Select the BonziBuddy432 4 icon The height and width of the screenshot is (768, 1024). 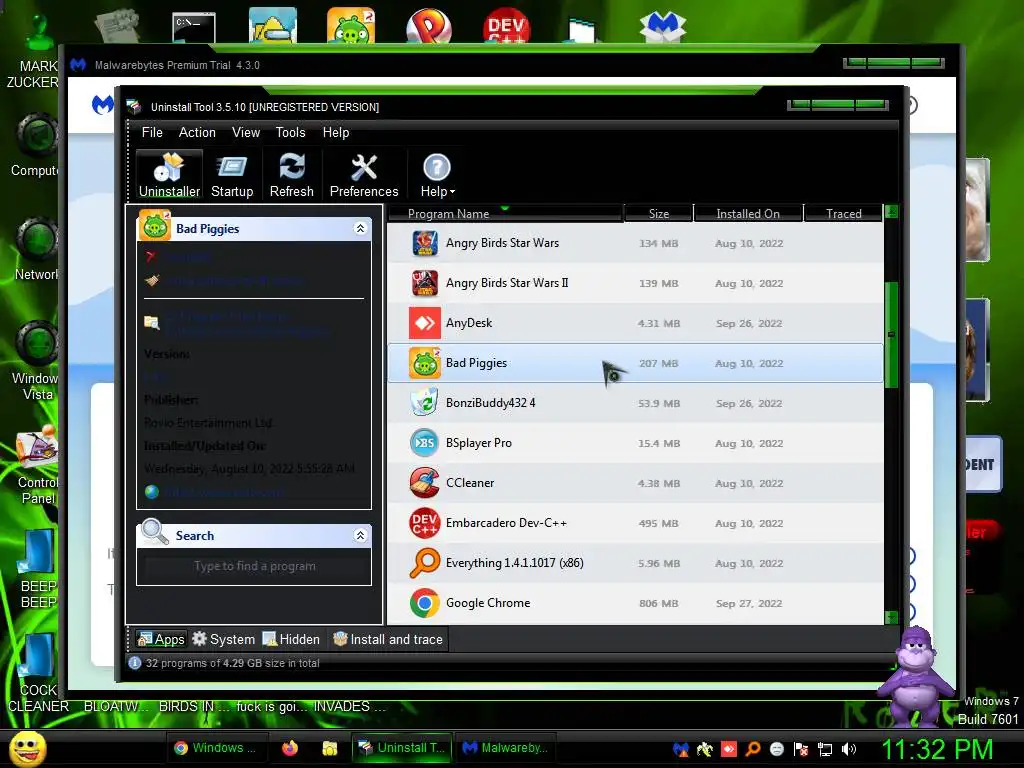pyautogui.click(x=425, y=403)
